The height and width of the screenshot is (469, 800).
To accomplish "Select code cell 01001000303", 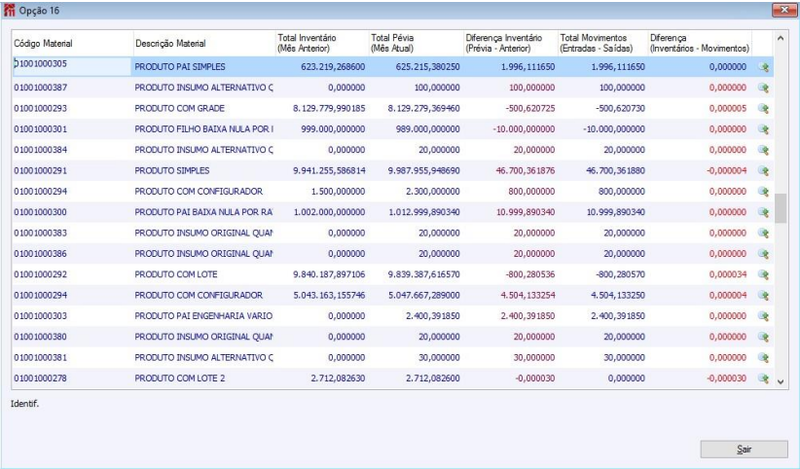I will point(72,316).
